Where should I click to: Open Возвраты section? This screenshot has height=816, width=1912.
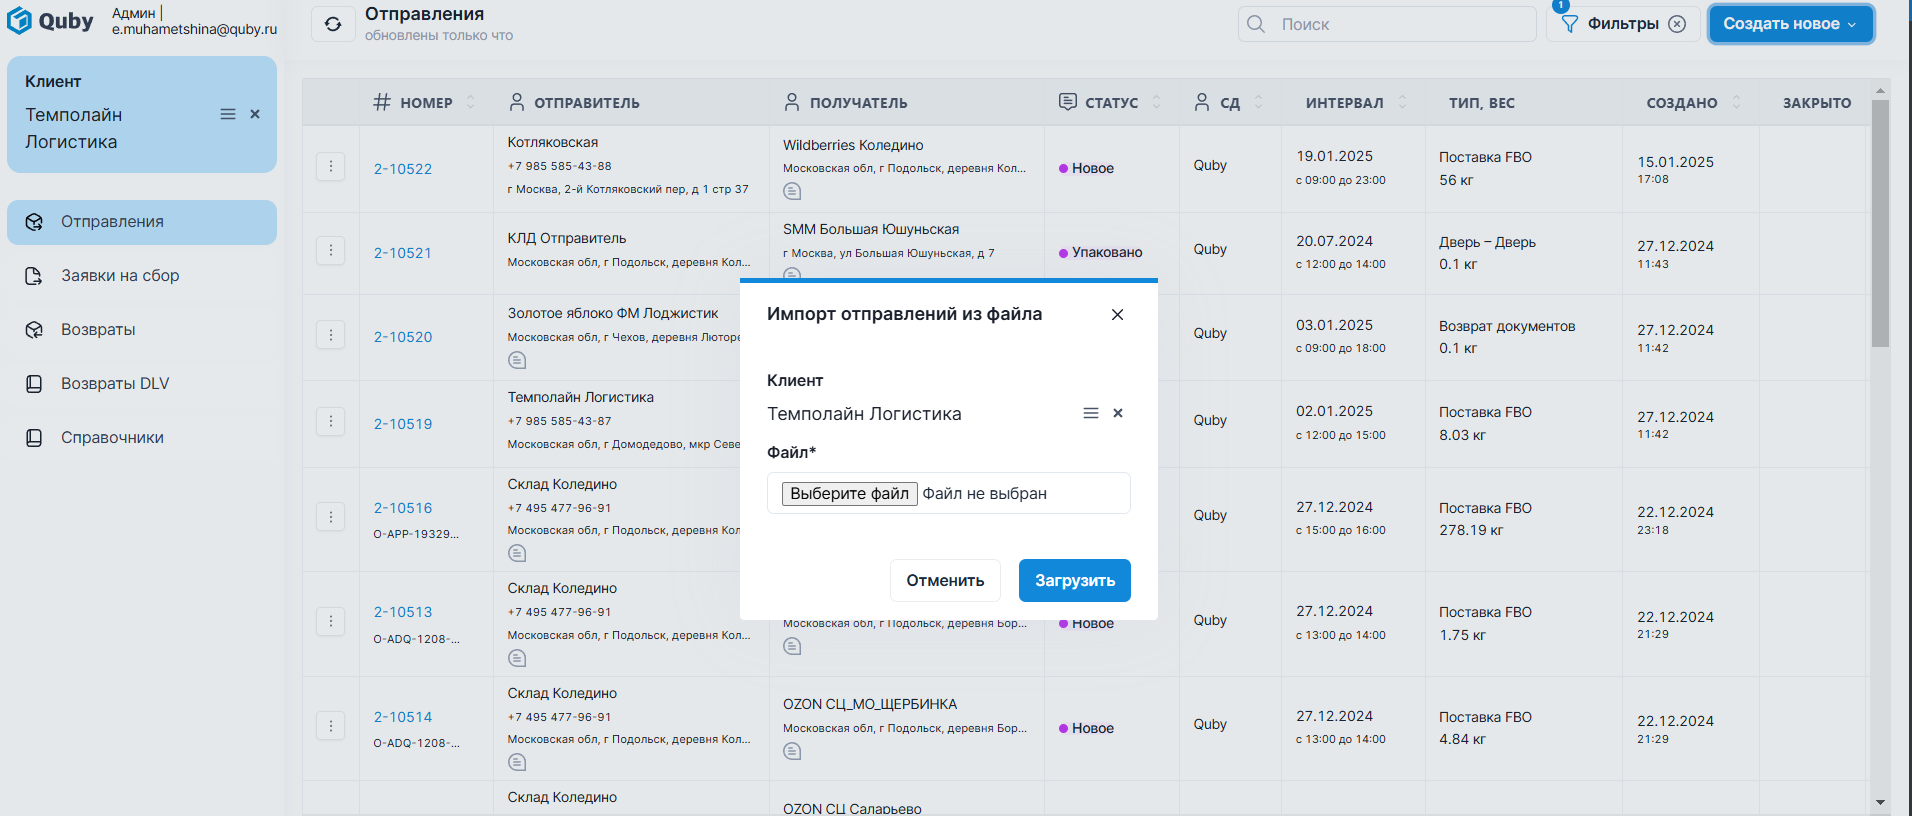coord(142,330)
